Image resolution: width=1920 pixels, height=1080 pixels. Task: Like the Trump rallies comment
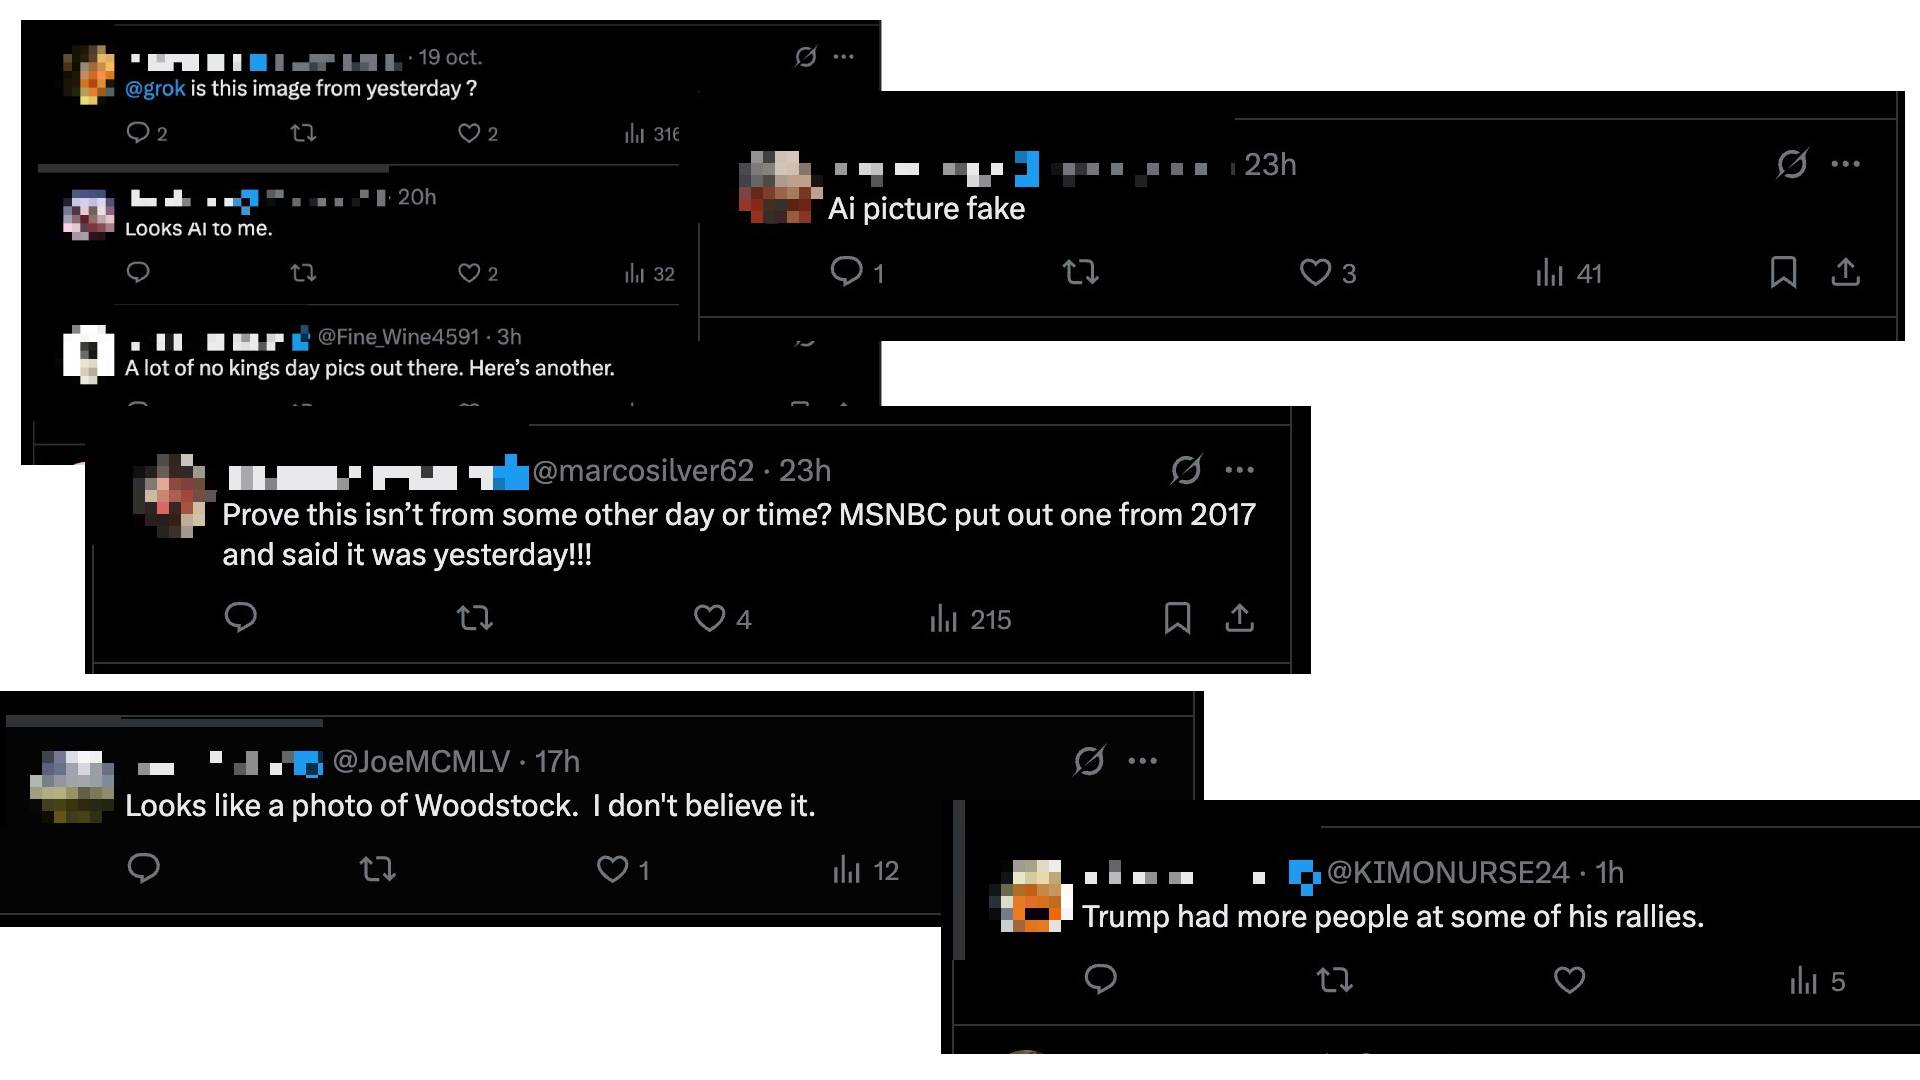point(1569,980)
